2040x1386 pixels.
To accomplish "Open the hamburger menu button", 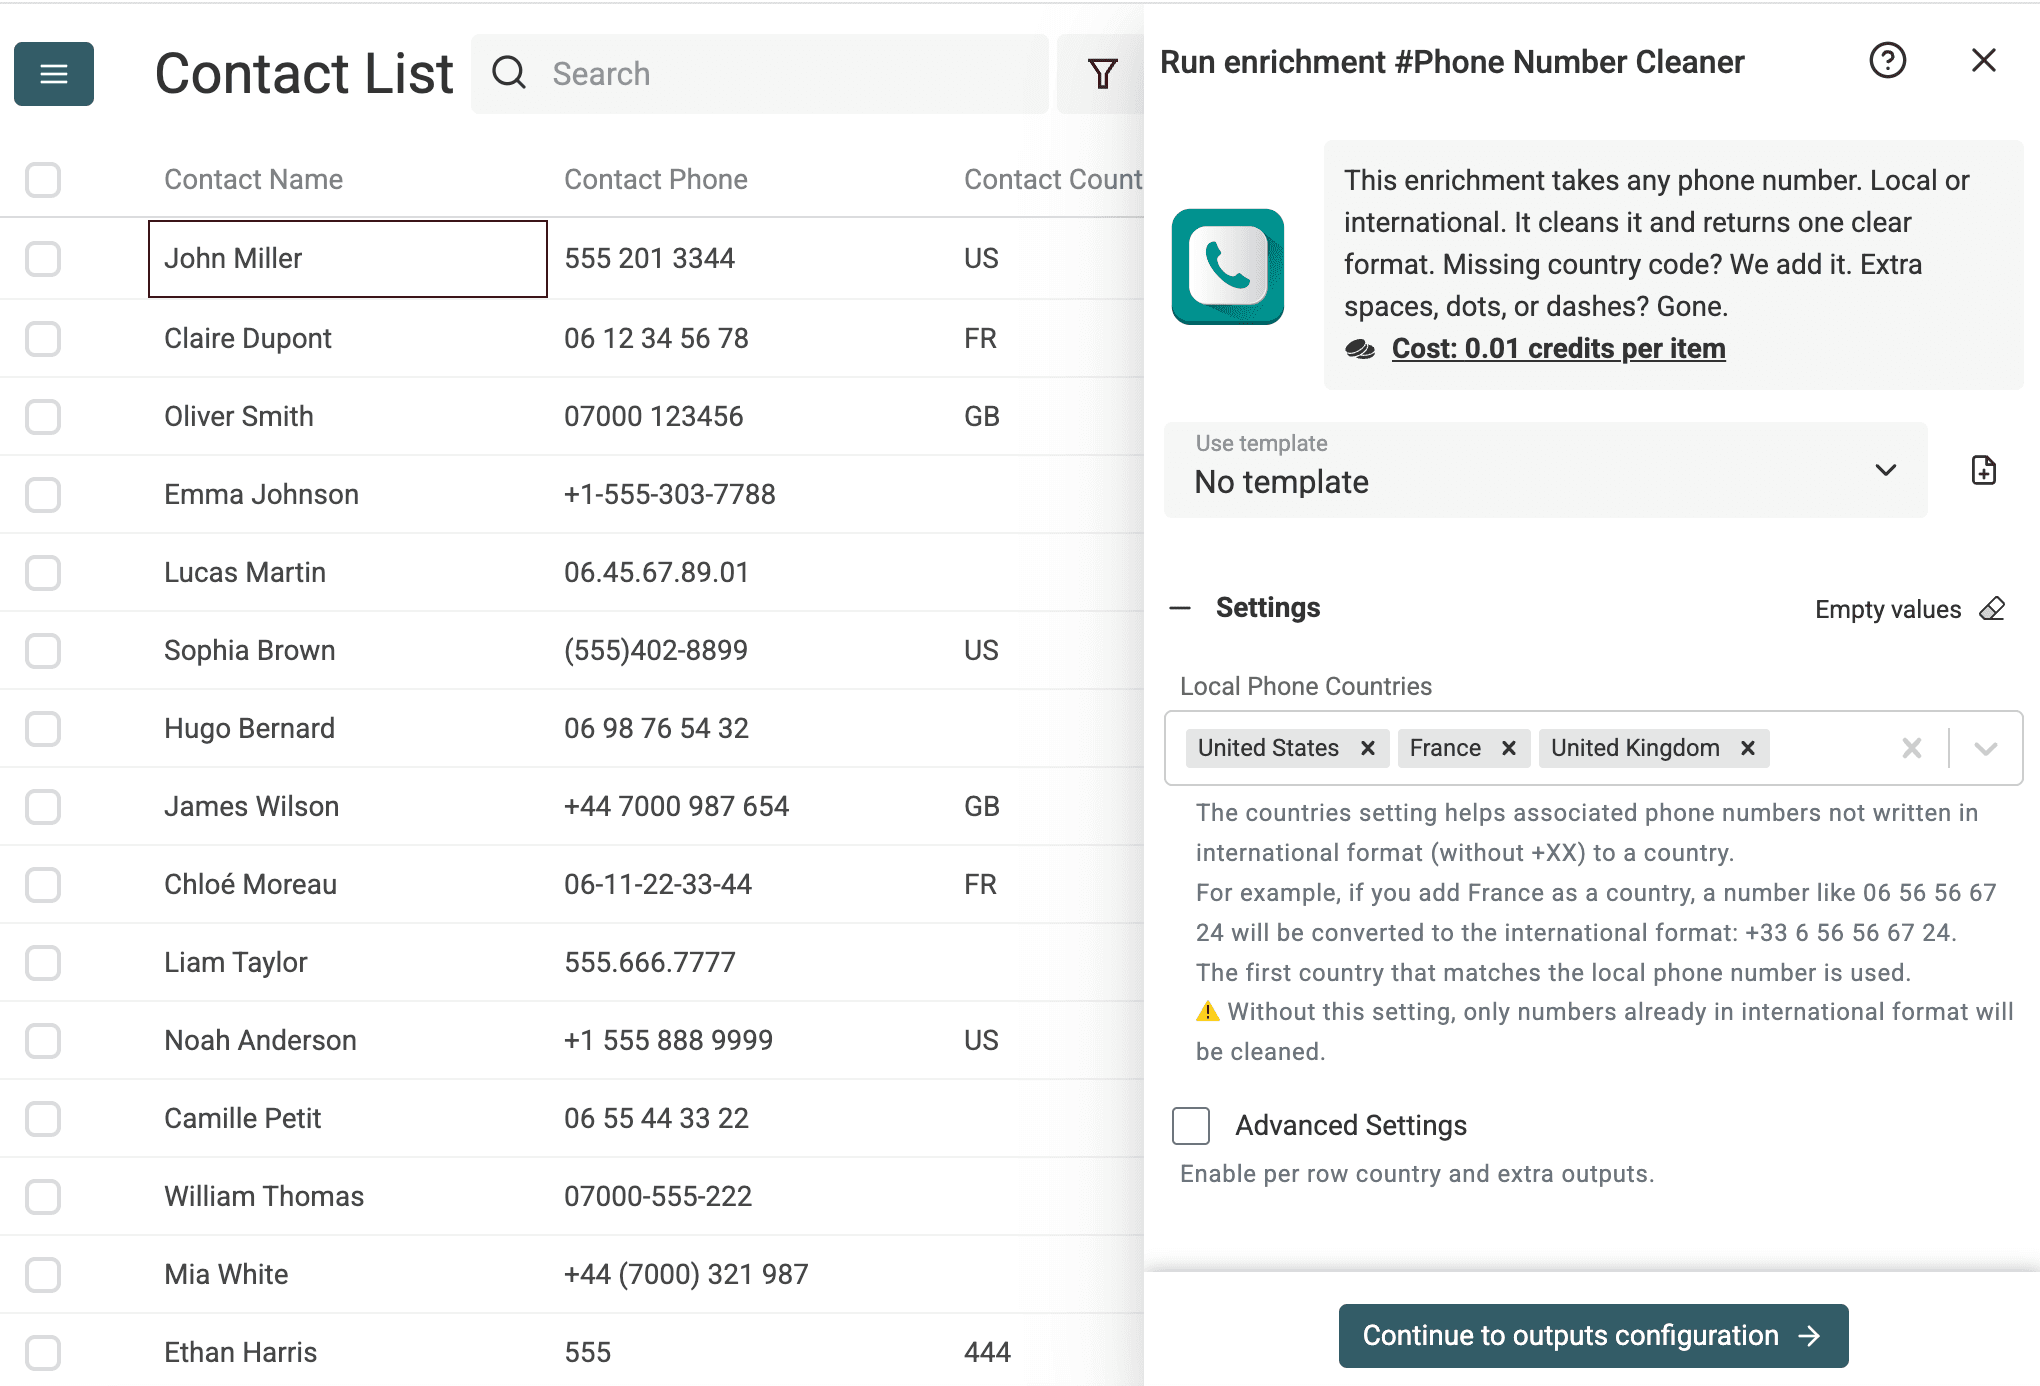I will (54, 74).
